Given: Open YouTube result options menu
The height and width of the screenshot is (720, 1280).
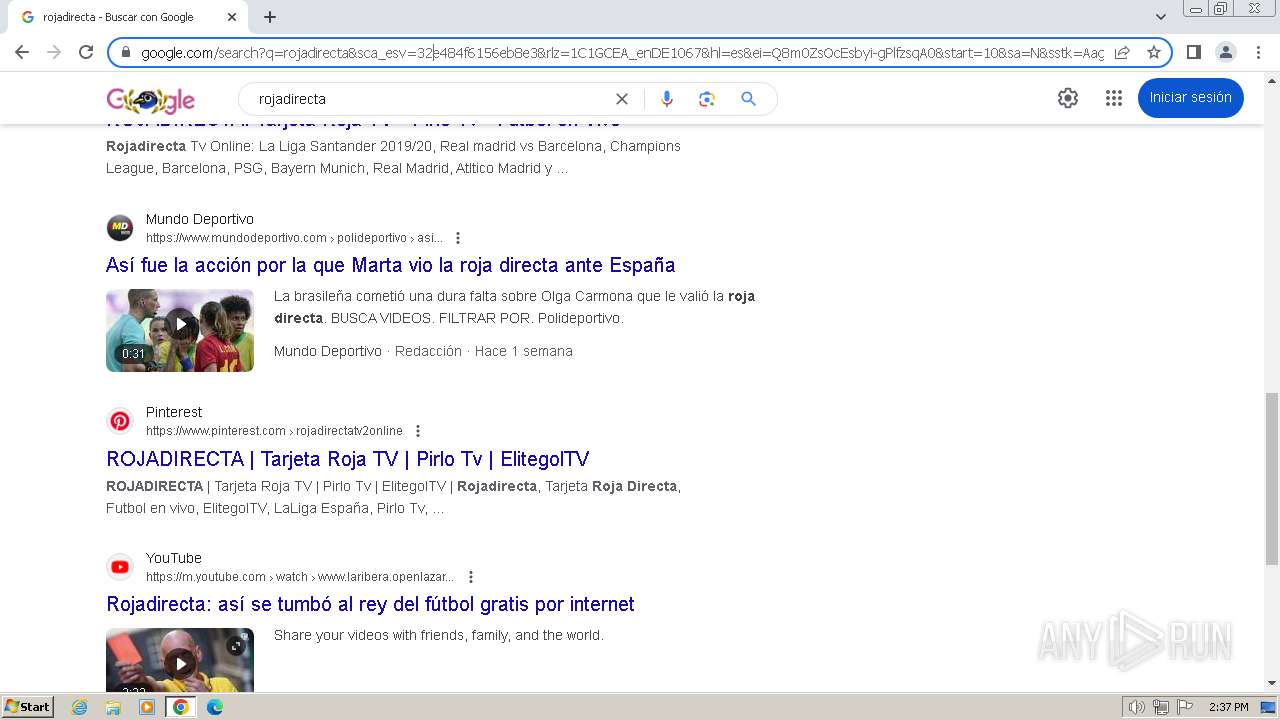Looking at the screenshot, I should 471,577.
